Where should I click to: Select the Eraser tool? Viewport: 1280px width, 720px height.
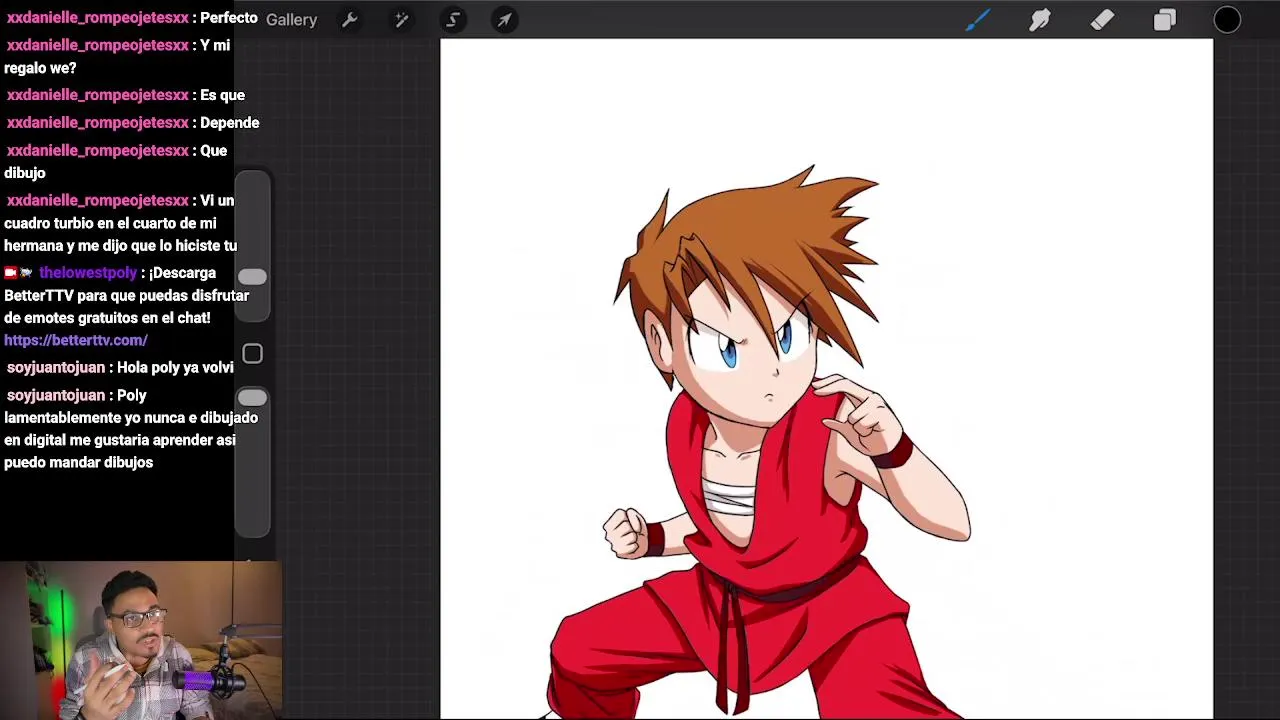[x=1102, y=20]
